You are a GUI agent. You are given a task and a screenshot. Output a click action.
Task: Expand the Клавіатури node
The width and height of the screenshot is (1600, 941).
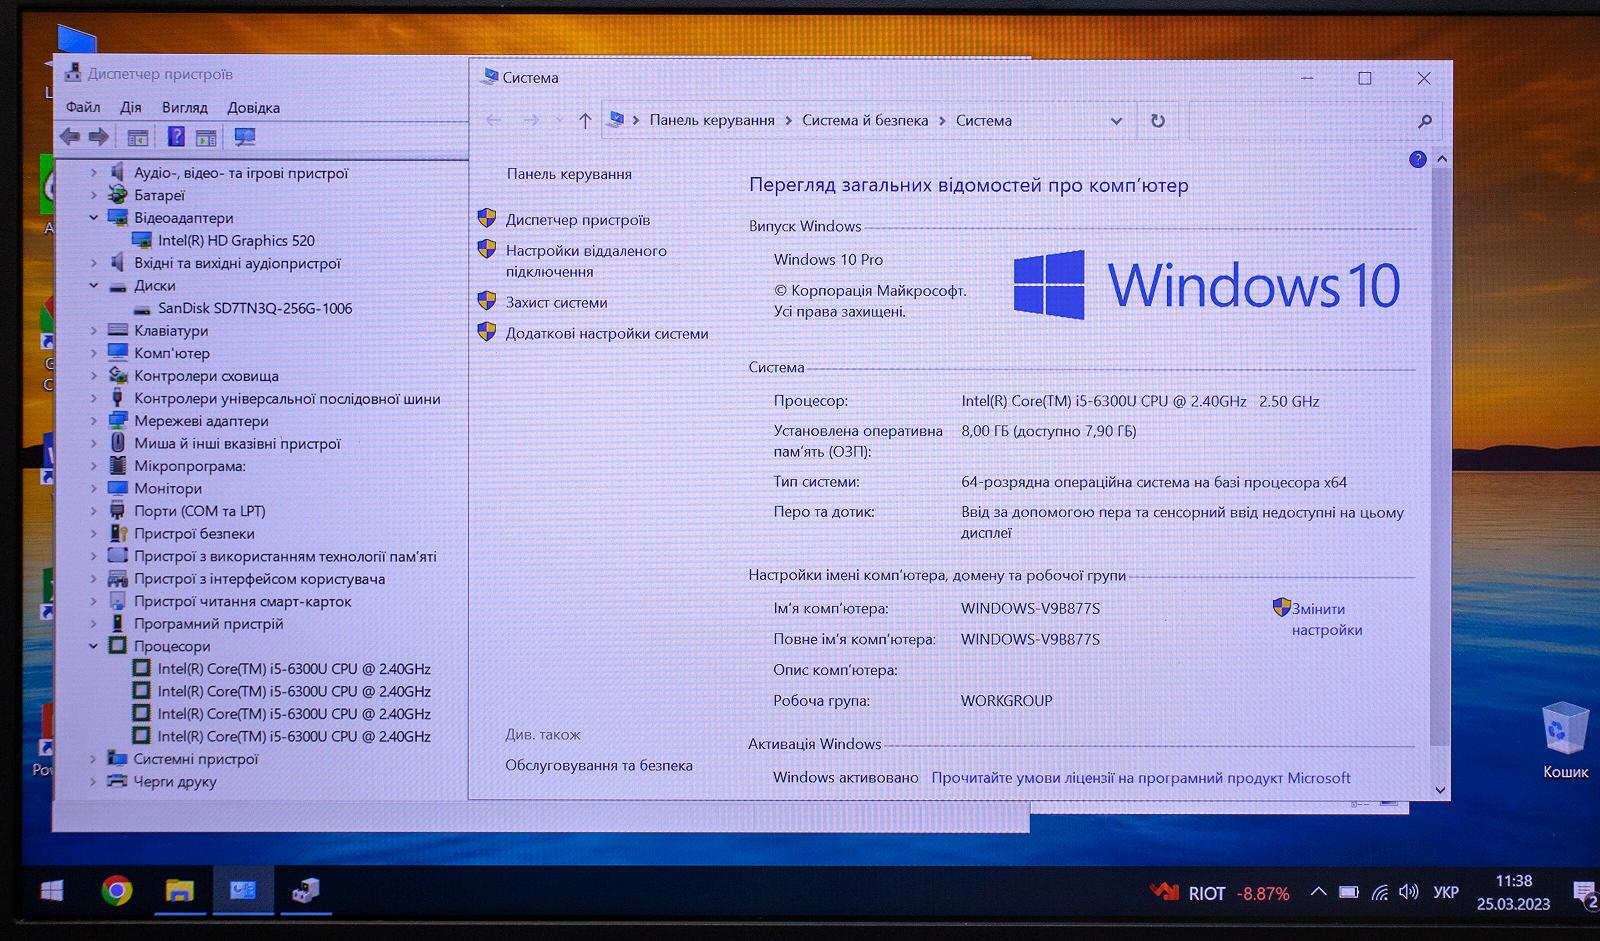pyautogui.click(x=94, y=330)
